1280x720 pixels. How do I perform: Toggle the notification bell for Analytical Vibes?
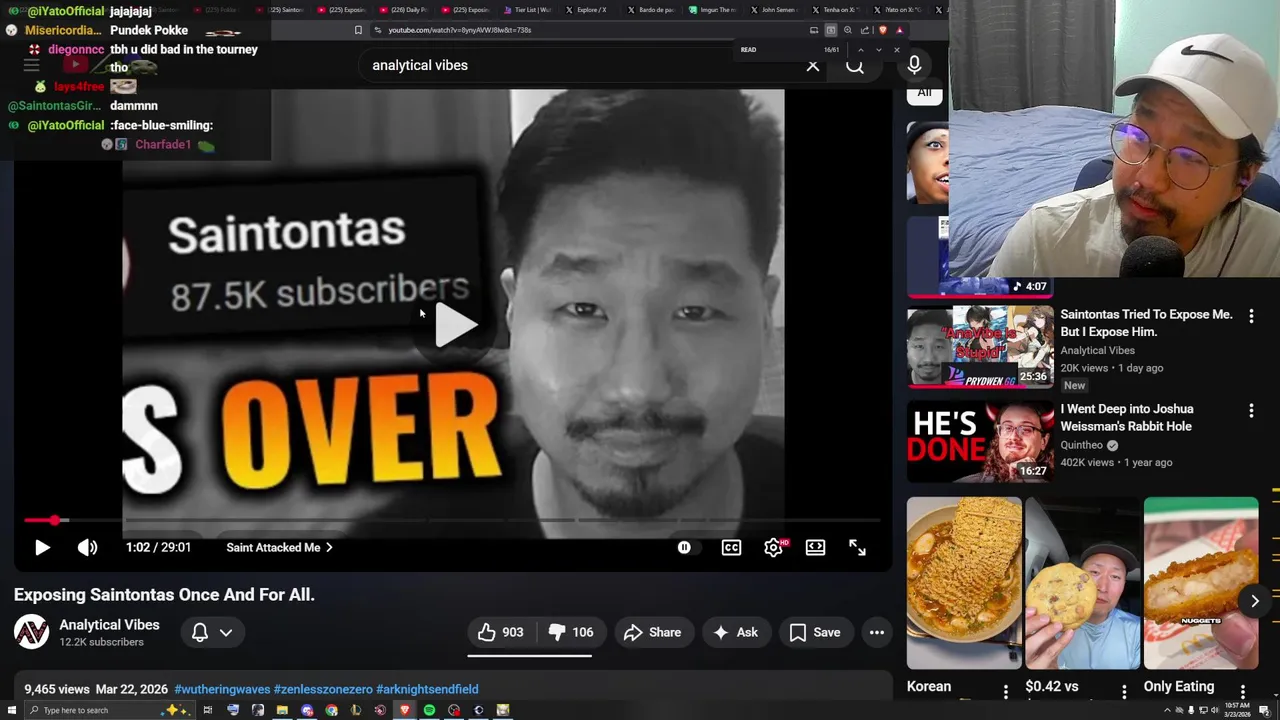click(x=200, y=632)
